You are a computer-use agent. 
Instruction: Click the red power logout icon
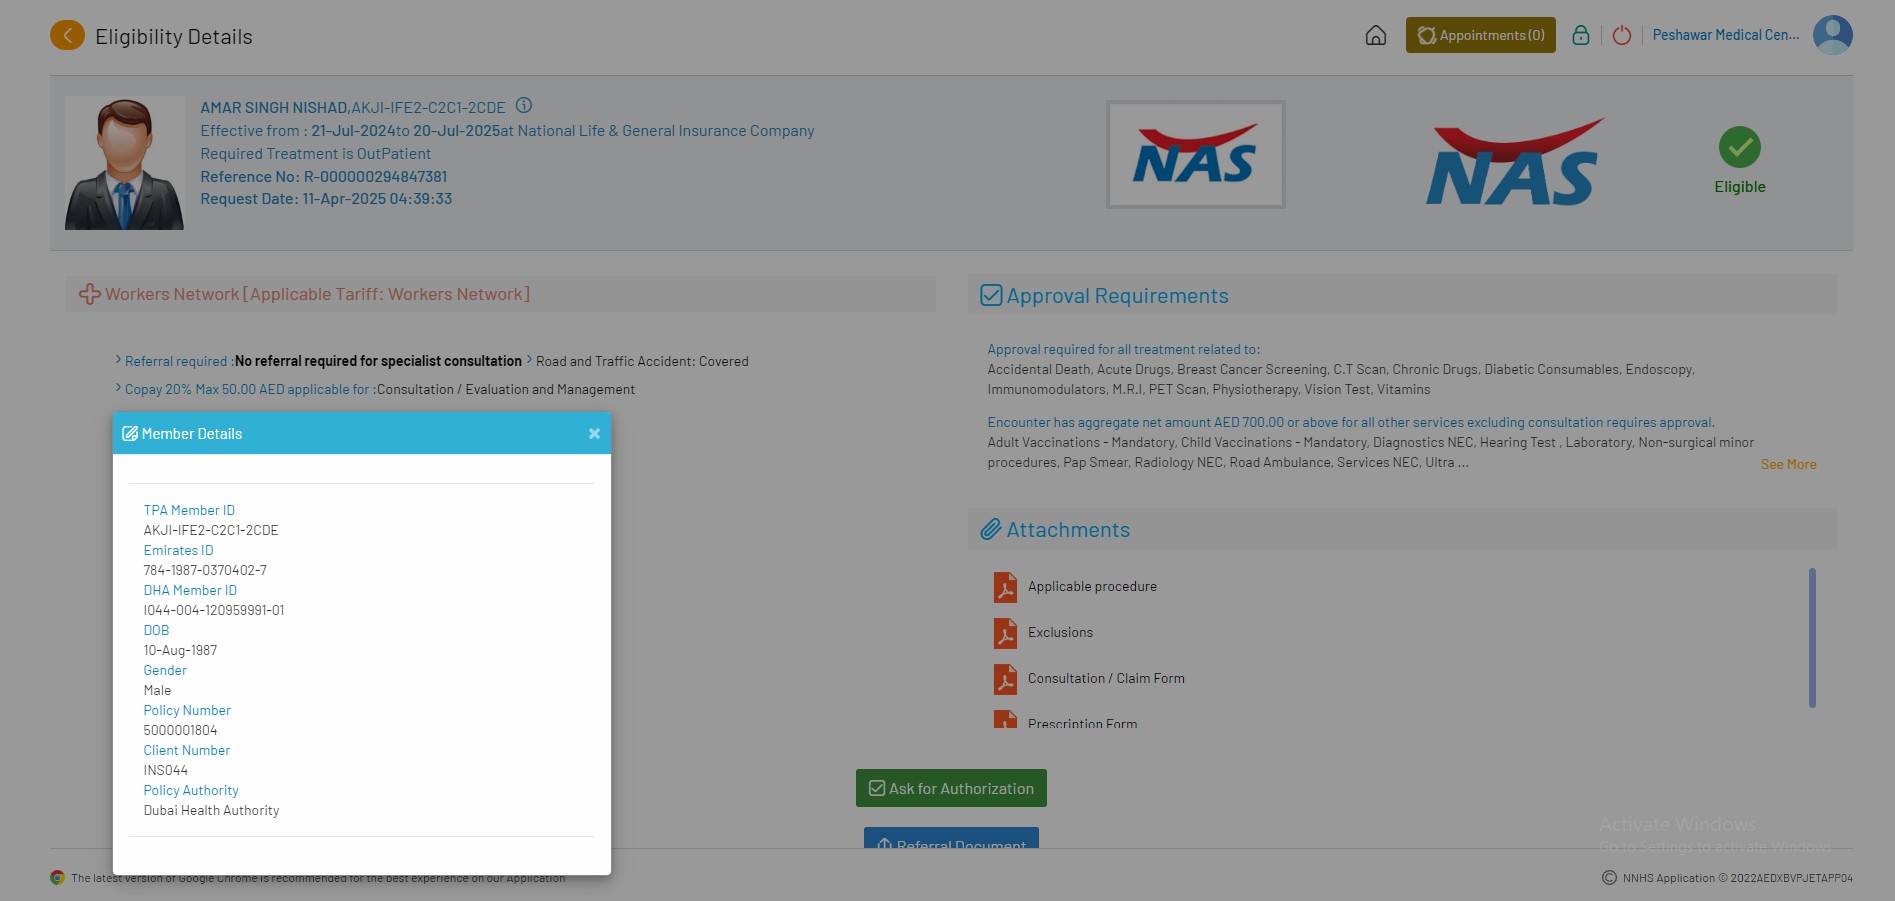pos(1622,35)
